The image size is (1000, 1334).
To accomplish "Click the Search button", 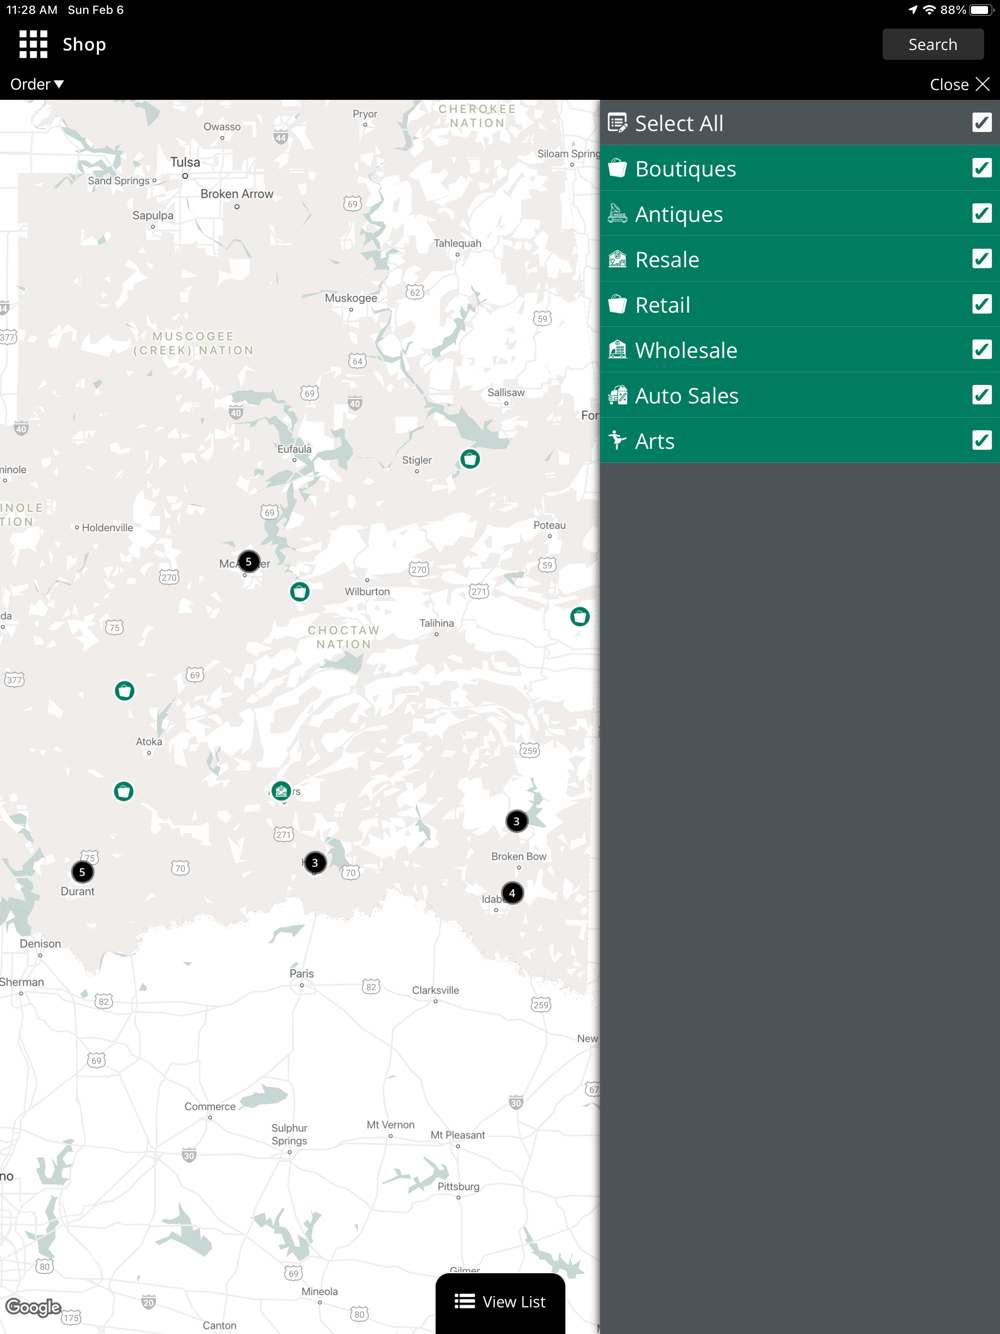I will (933, 44).
